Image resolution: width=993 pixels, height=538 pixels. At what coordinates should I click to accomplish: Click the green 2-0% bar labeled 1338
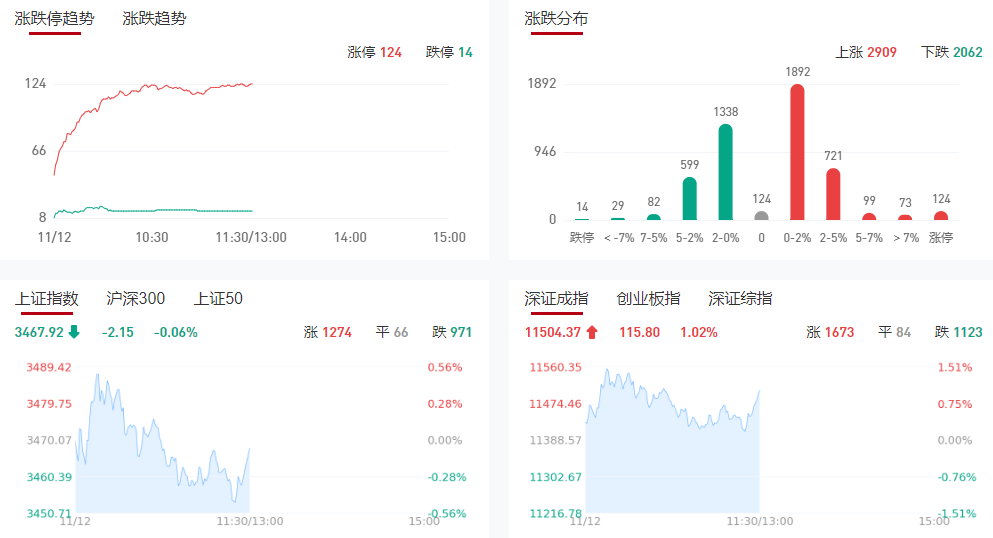(725, 172)
